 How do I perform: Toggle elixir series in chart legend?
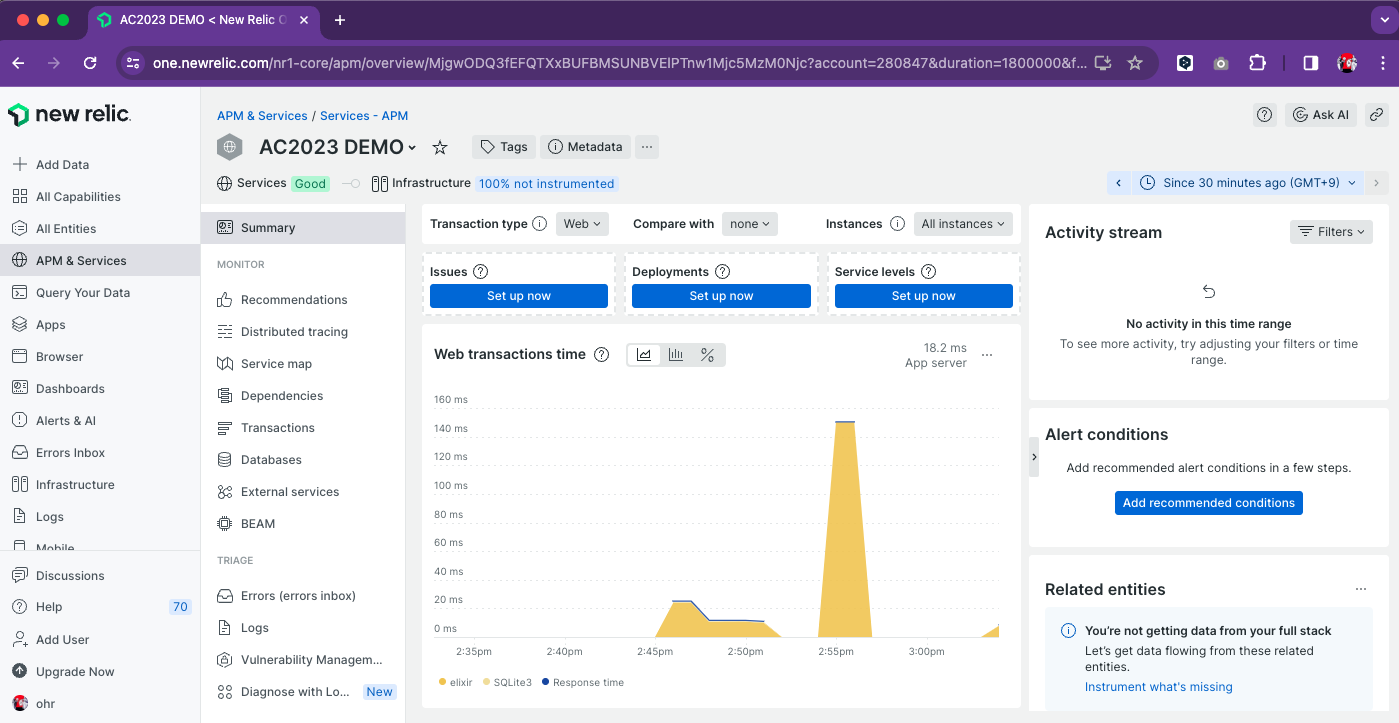coord(455,682)
